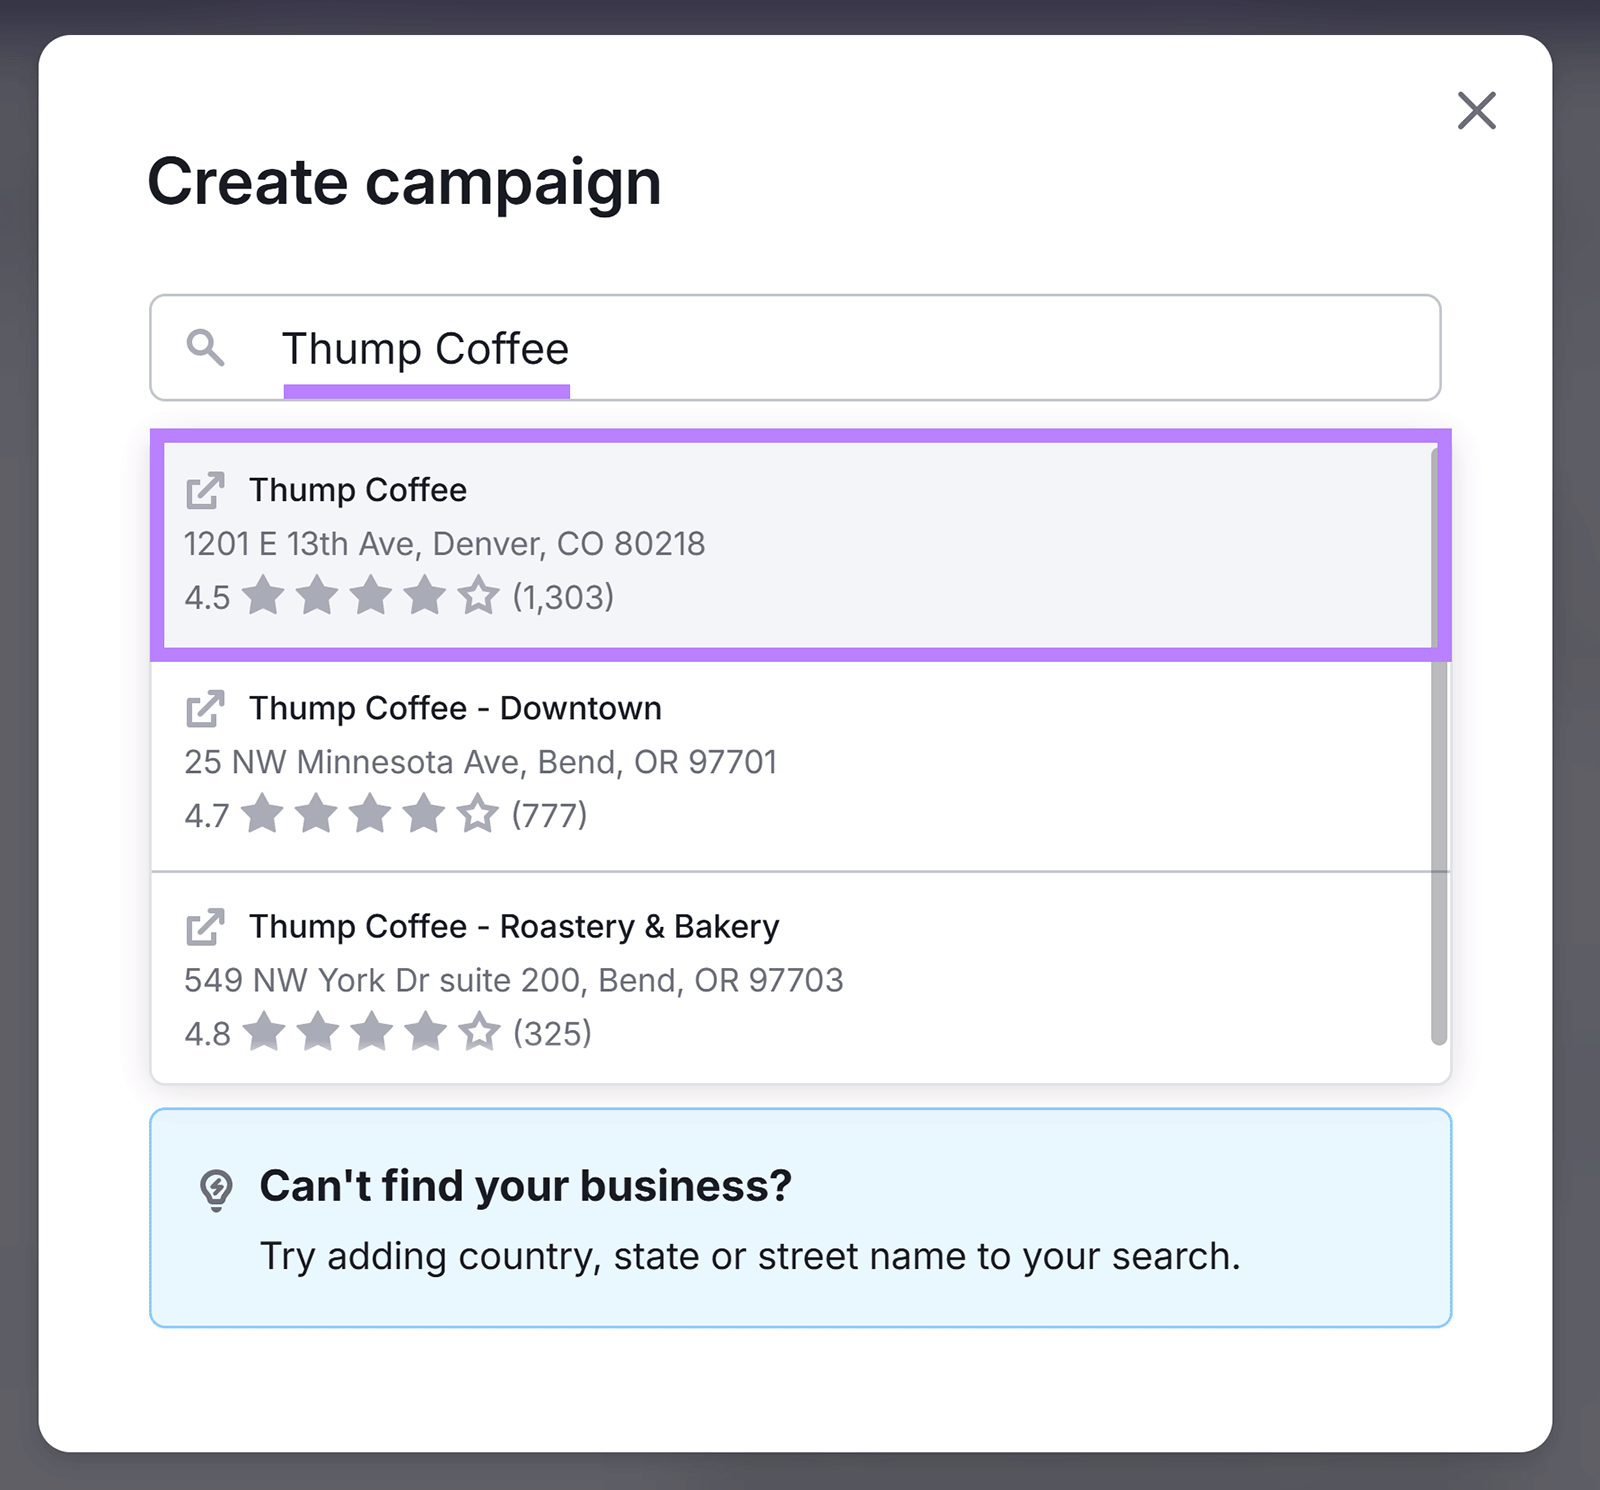
Task: Select the Thump Coffee - Downtown result
Action: point(795,760)
